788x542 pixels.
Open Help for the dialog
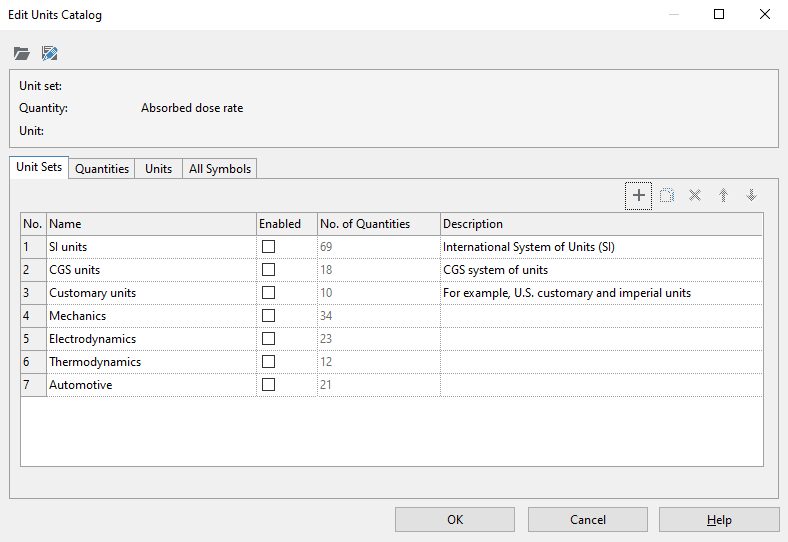tap(719, 520)
